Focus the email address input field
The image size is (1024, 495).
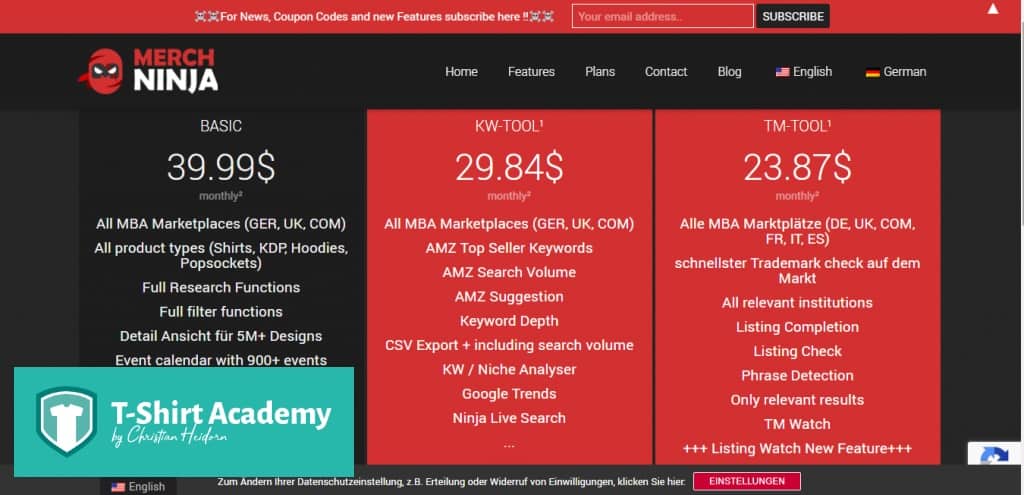pyautogui.click(x=662, y=16)
